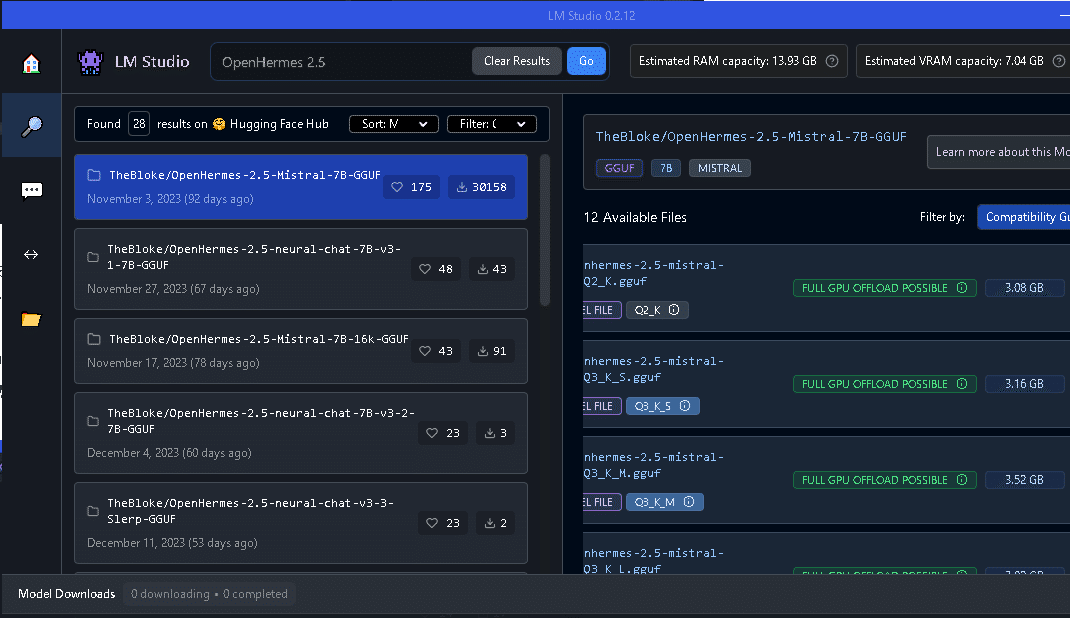The width and height of the screenshot is (1070, 618).
Task: Click info icon next to Q3_K_S tag
Action: [685, 406]
